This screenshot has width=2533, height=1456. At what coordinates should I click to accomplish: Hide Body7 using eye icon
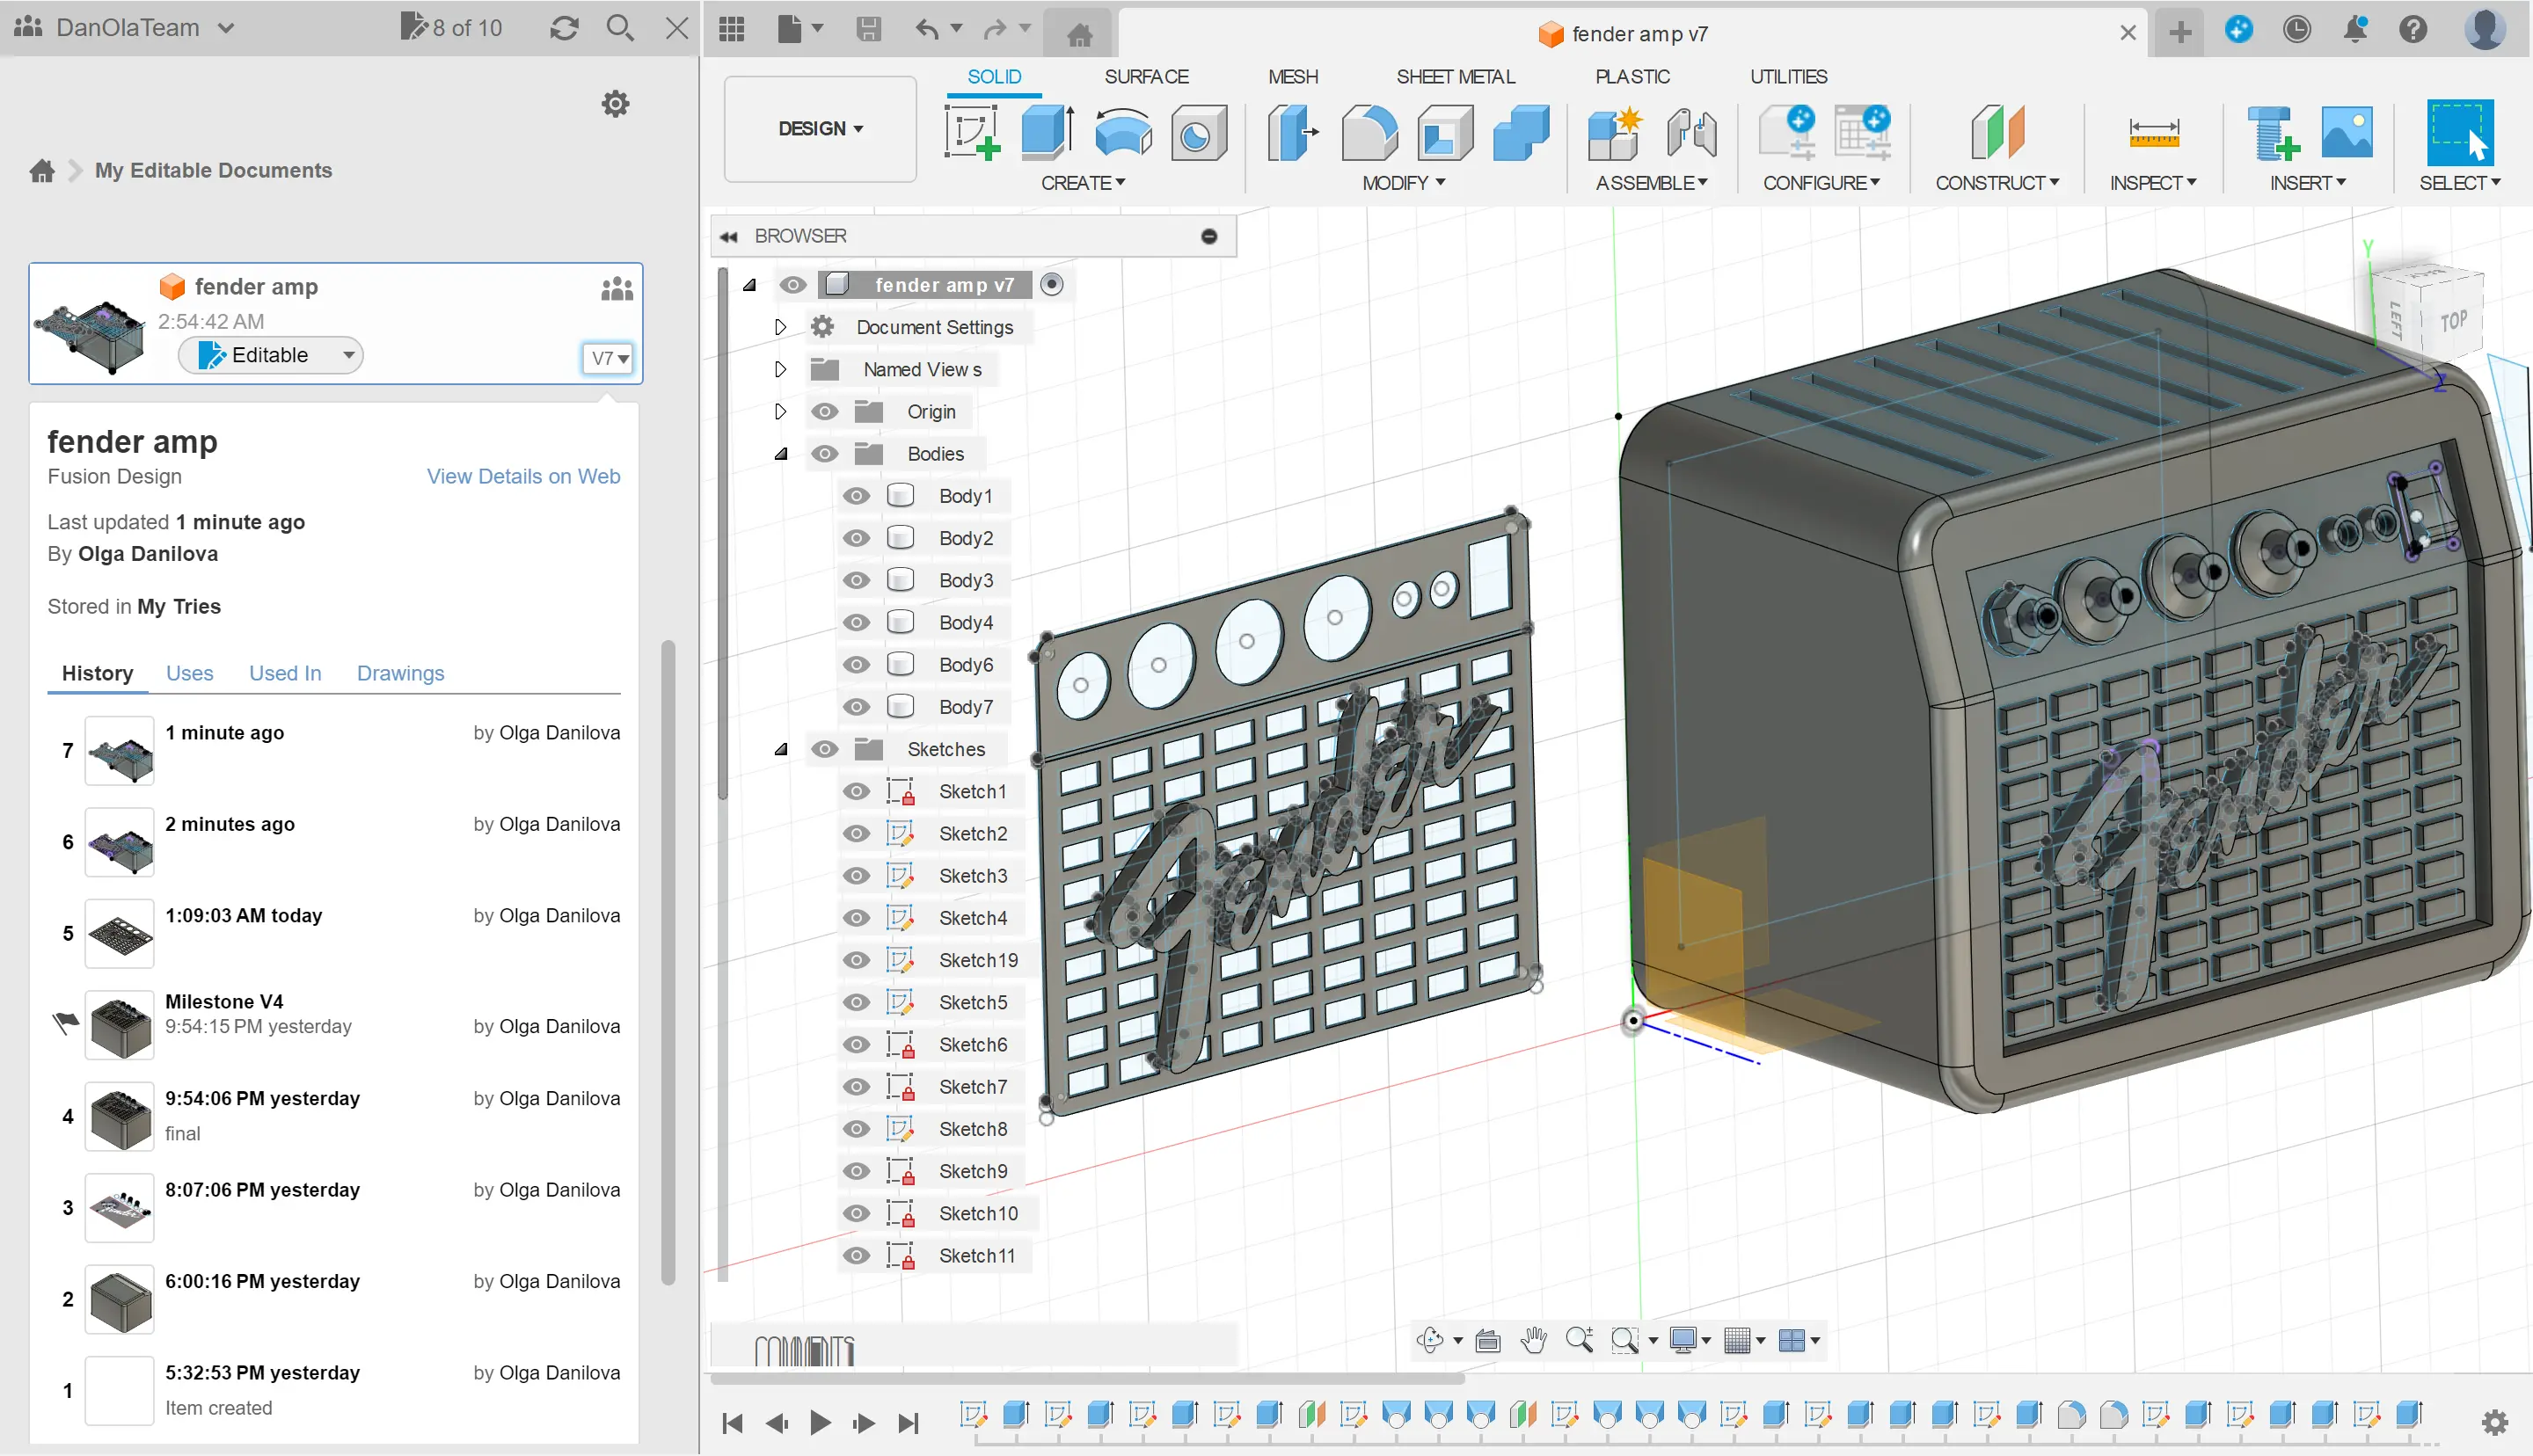pyautogui.click(x=856, y=707)
